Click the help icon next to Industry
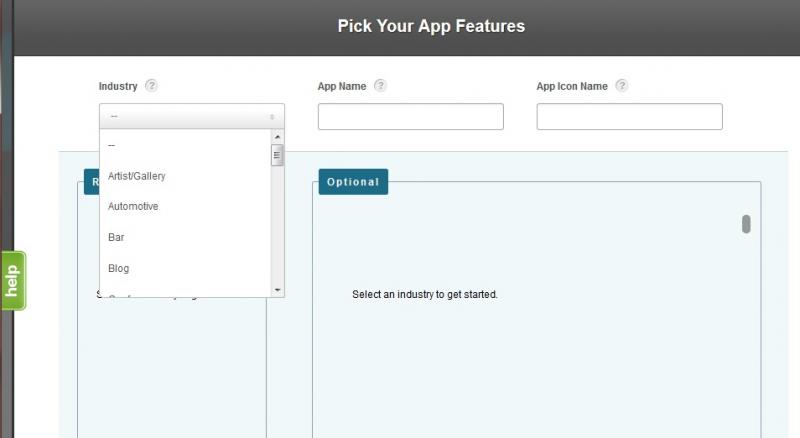The height and width of the screenshot is (438, 800). click(151, 85)
